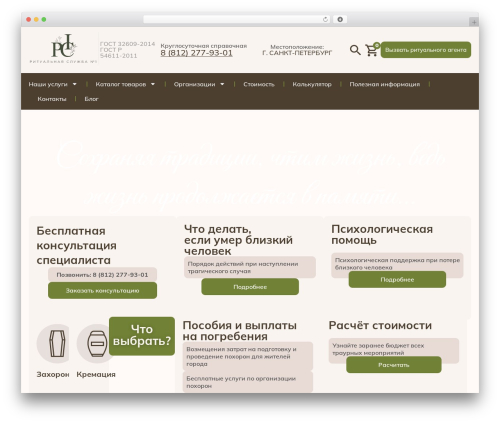Click the Заказать консультацию button
This screenshot has height=423, width=500.
[102, 290]
